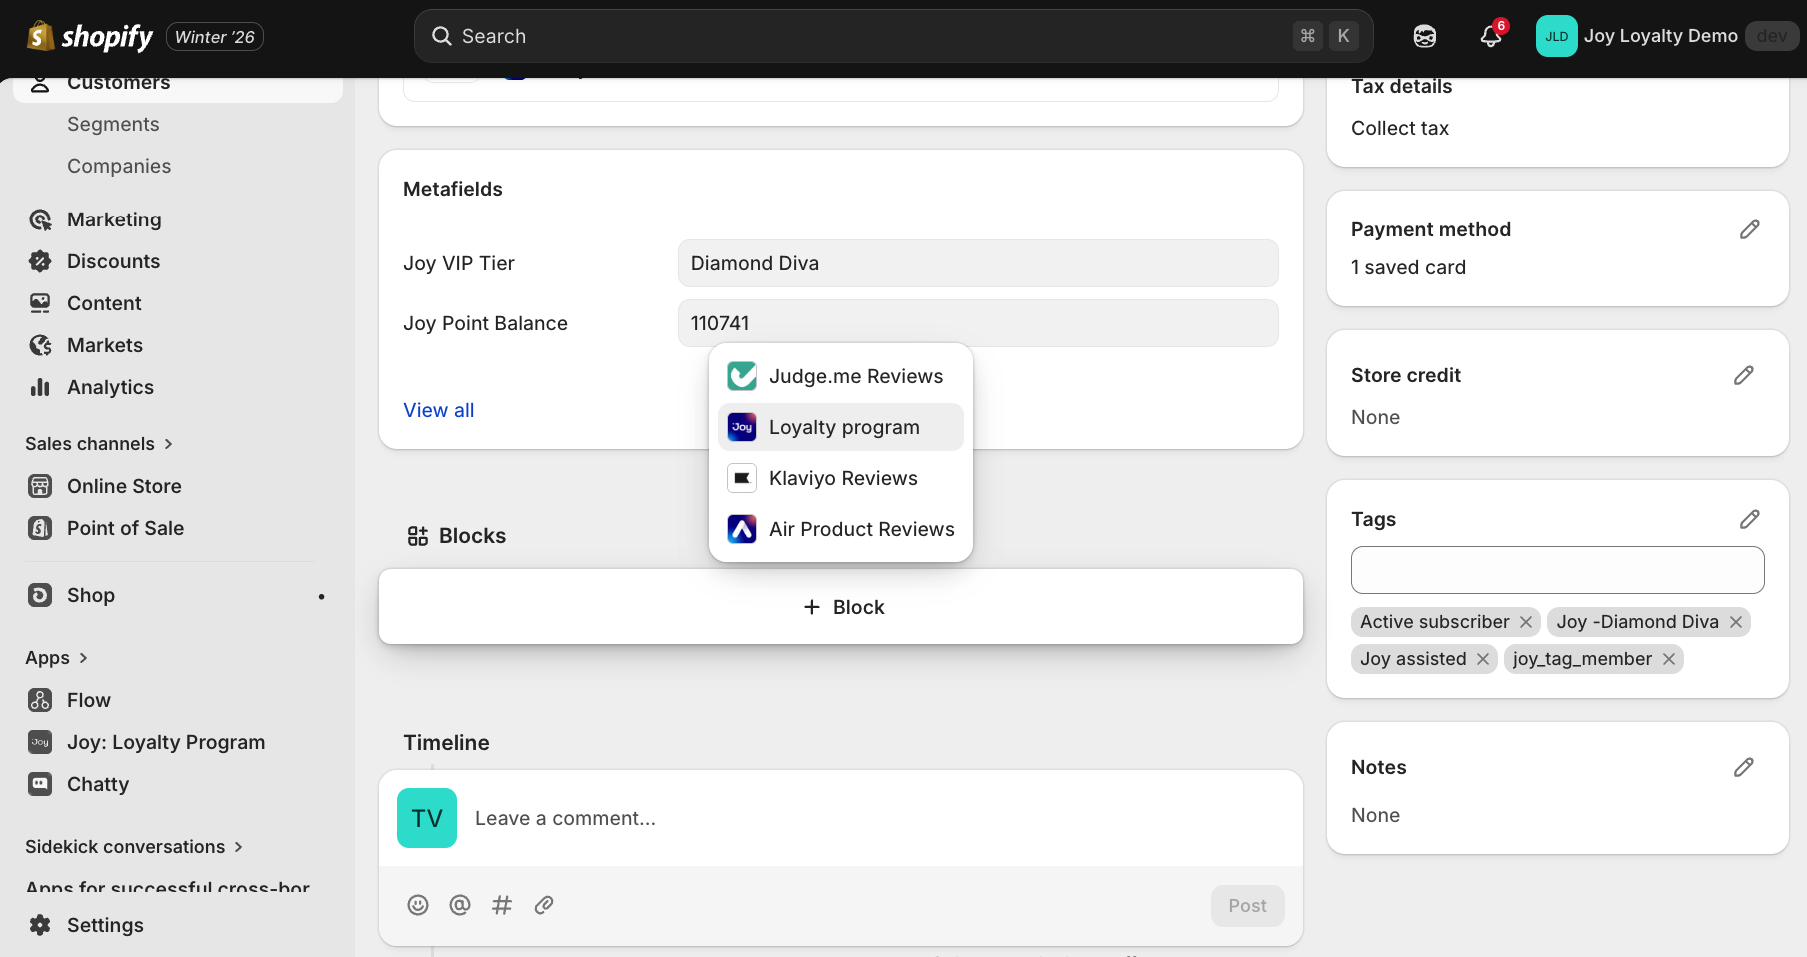Edit Store credit with pencil icon

1743,376
